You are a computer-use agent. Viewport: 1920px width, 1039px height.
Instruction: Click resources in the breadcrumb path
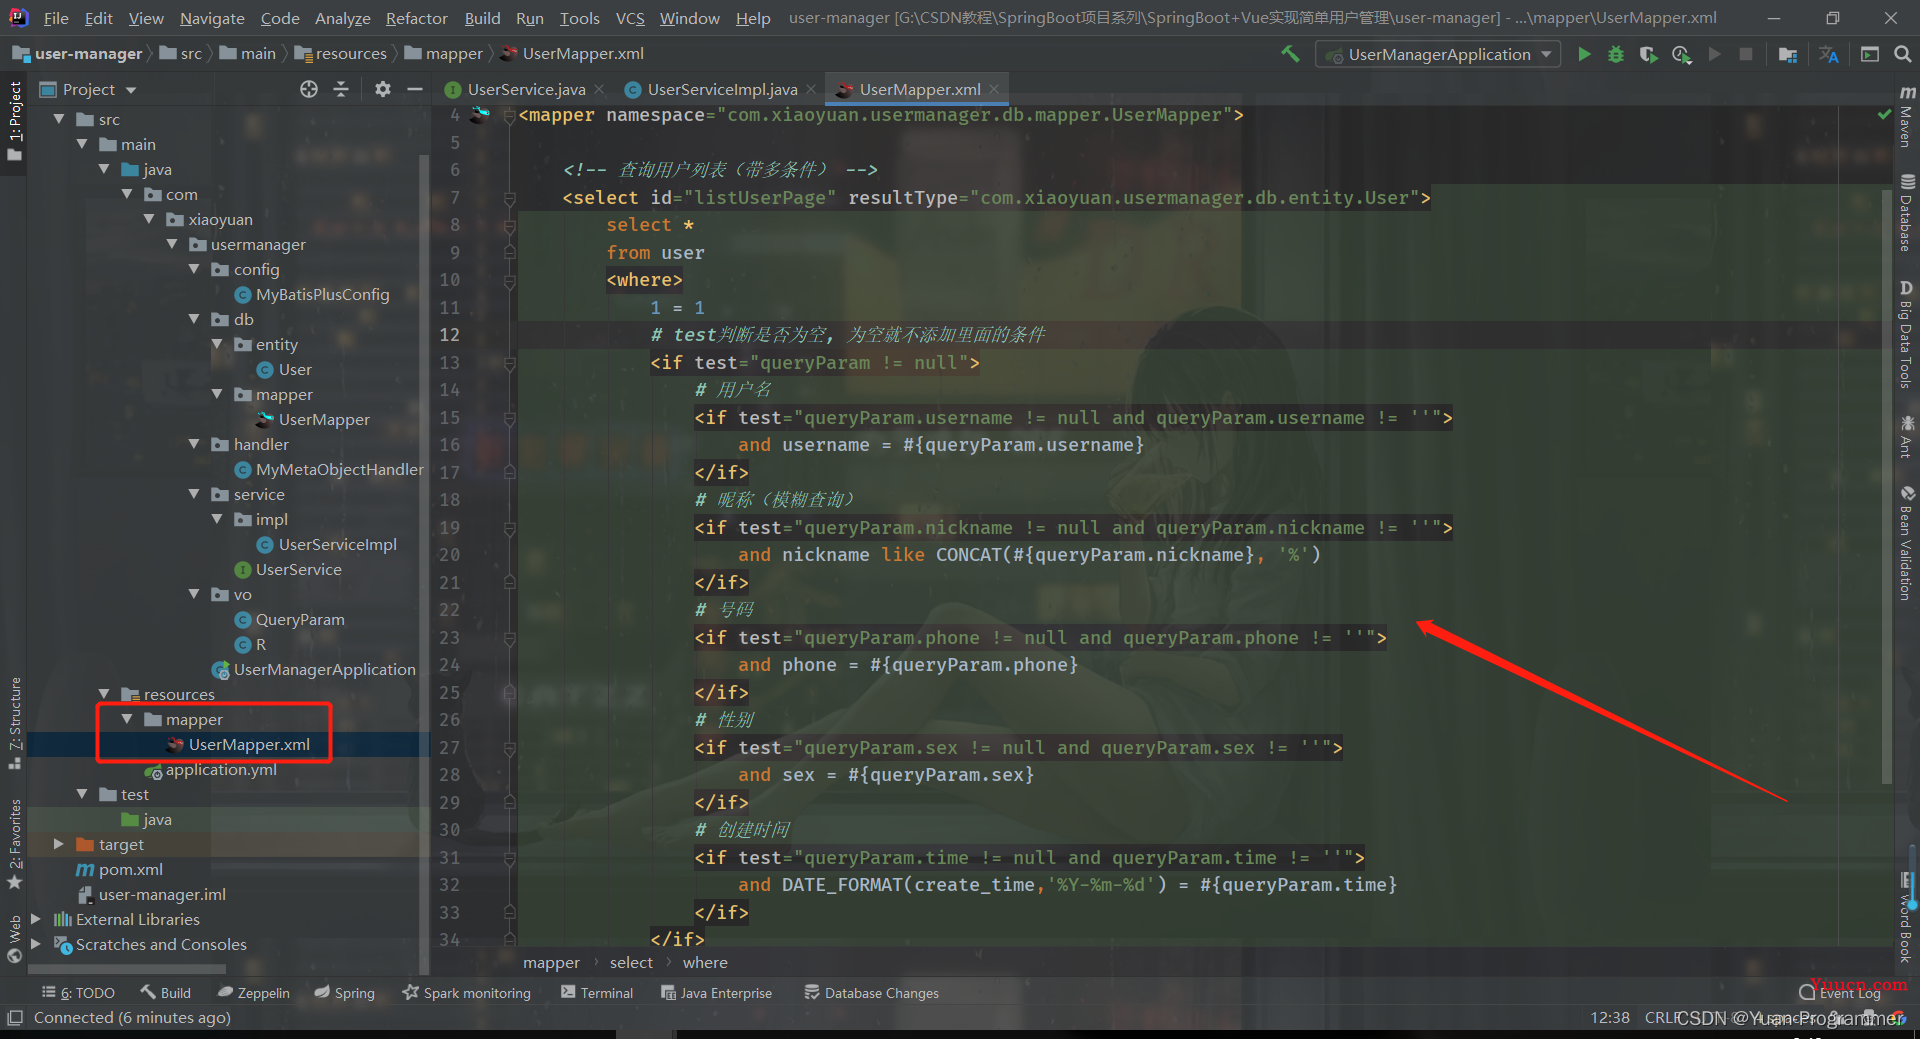350,54
